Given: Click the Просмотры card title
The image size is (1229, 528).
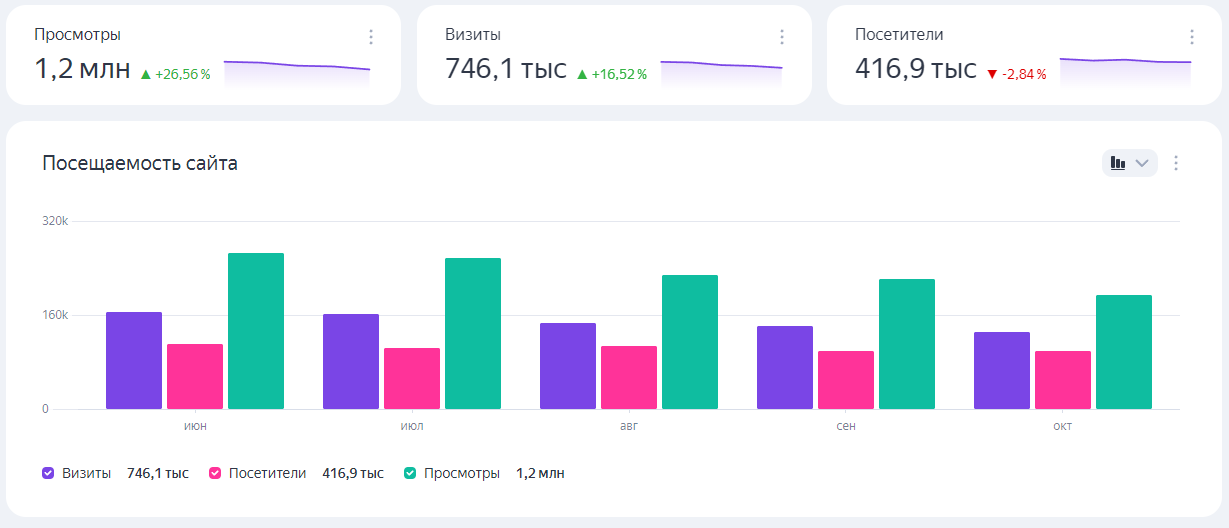Looking at the screenshot, I should point(78,34).
